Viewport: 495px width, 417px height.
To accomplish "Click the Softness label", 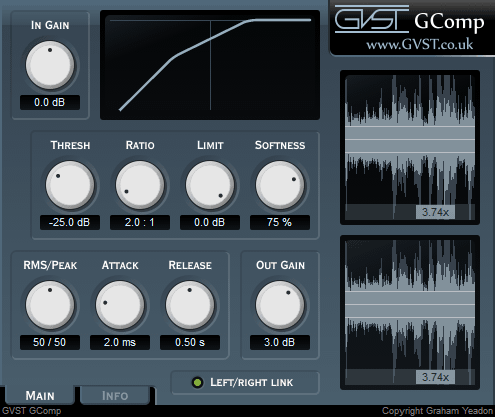I will [x=280, y=145].
